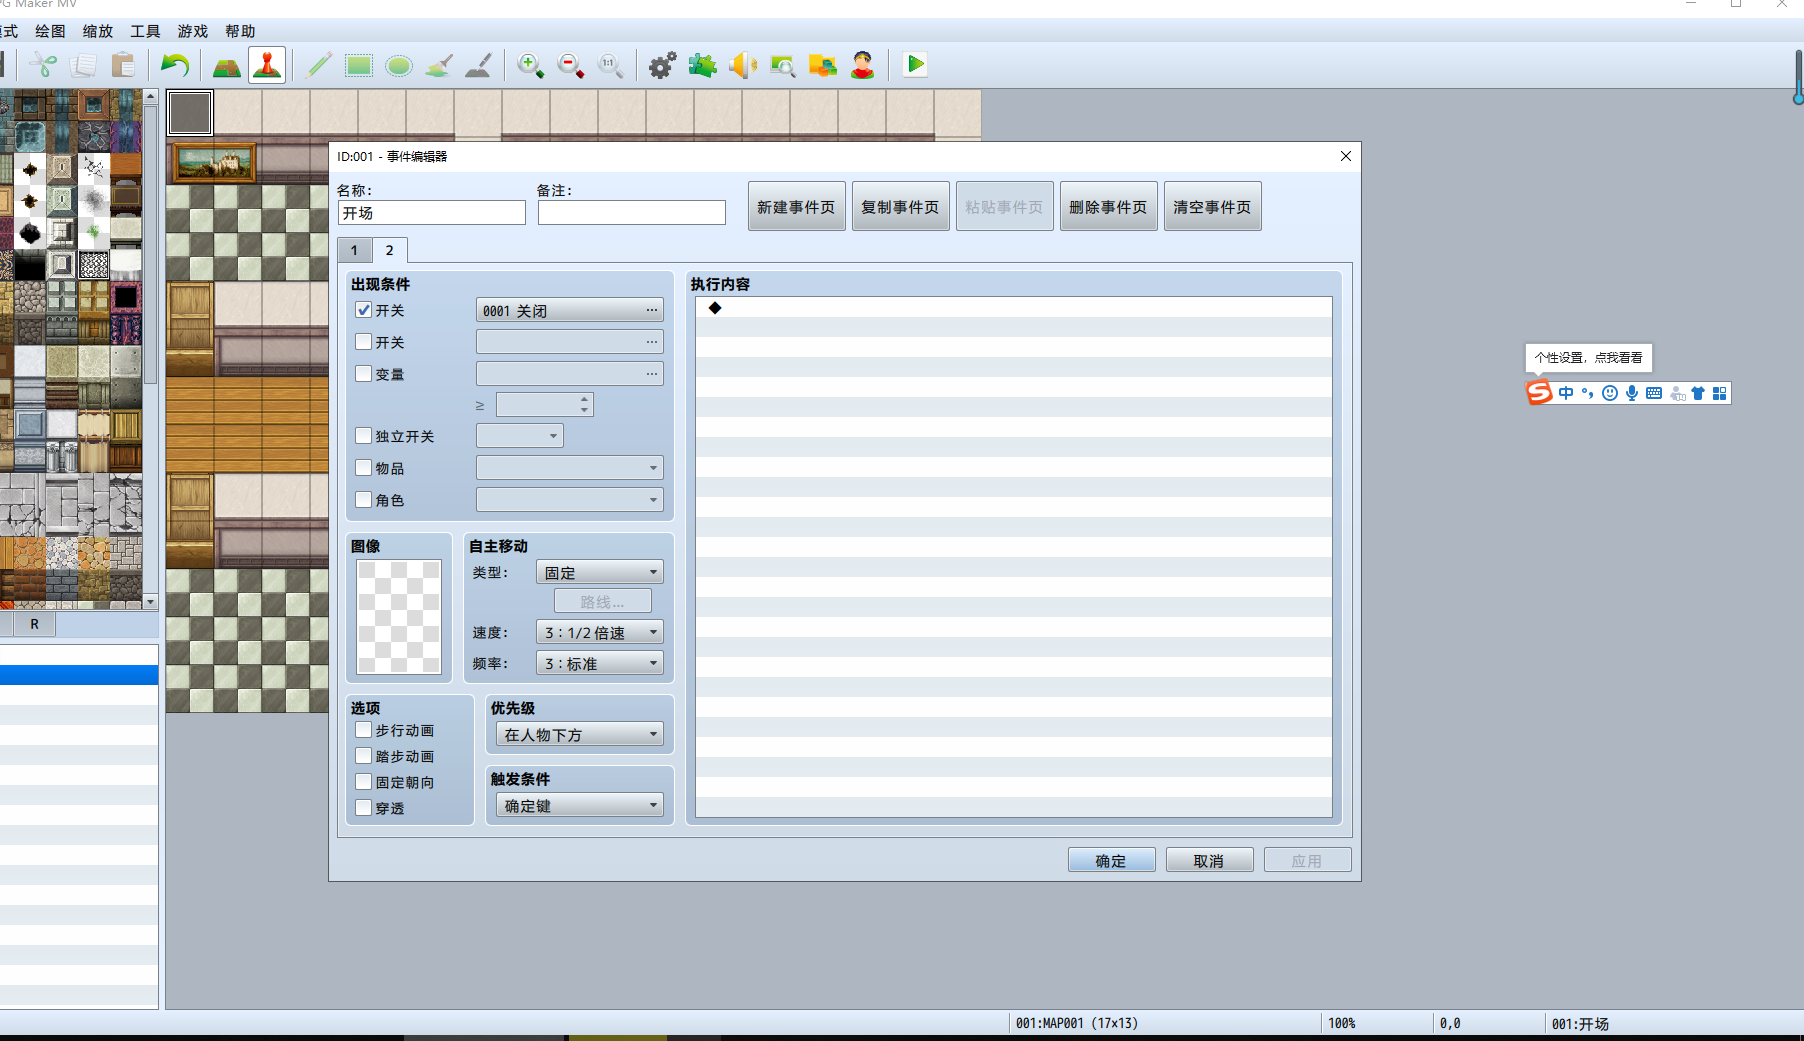
Task: Click the 确定 OK button
Action: (x=1111, y=861)
